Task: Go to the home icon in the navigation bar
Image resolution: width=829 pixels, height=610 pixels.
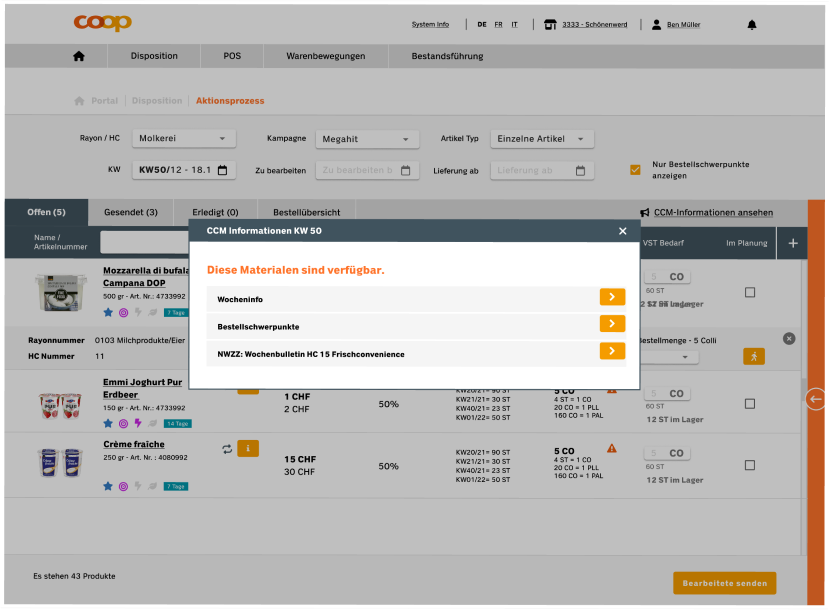Action: (79, 56)
